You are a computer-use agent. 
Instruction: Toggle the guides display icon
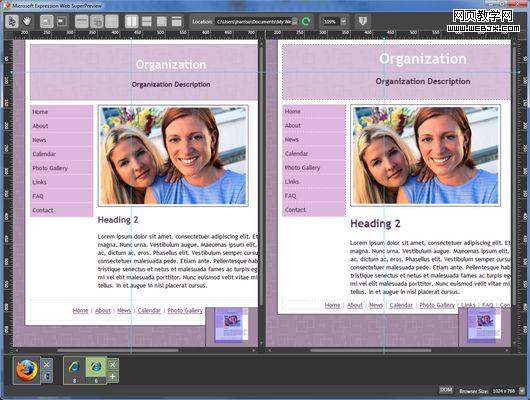(x=97, y=22)
